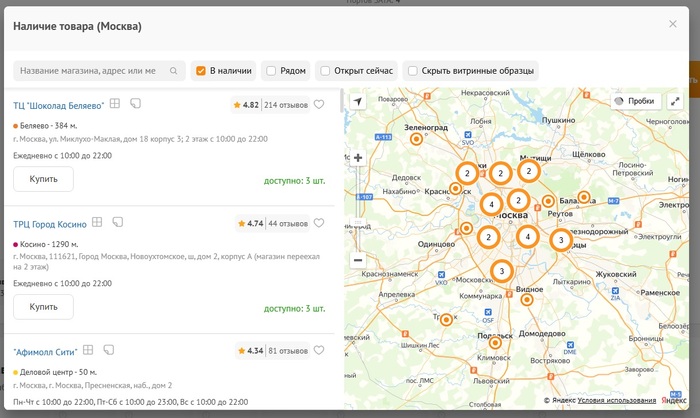Click heart icon for ТРЦ Город Косино
Screen dimensions: 700x418
319,223
